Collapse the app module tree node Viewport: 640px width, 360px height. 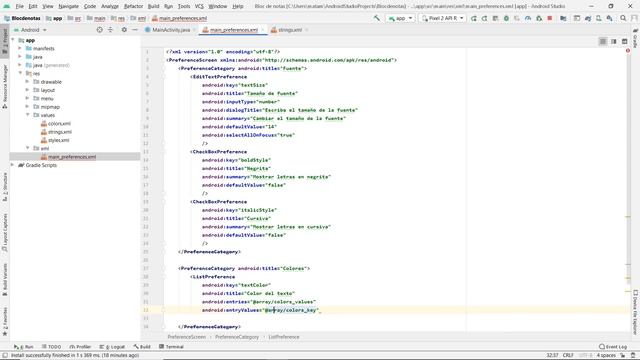point(13,40)
